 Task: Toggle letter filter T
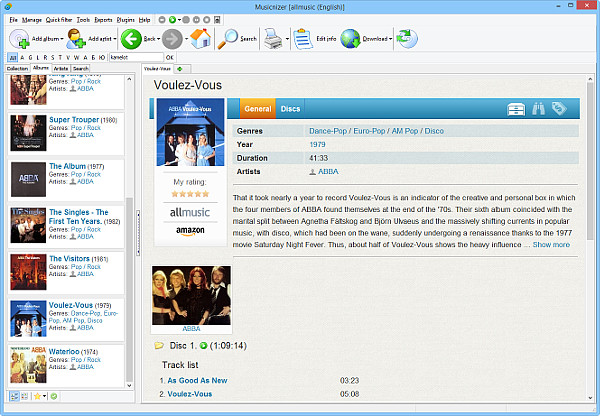click(x=60, y=57)
